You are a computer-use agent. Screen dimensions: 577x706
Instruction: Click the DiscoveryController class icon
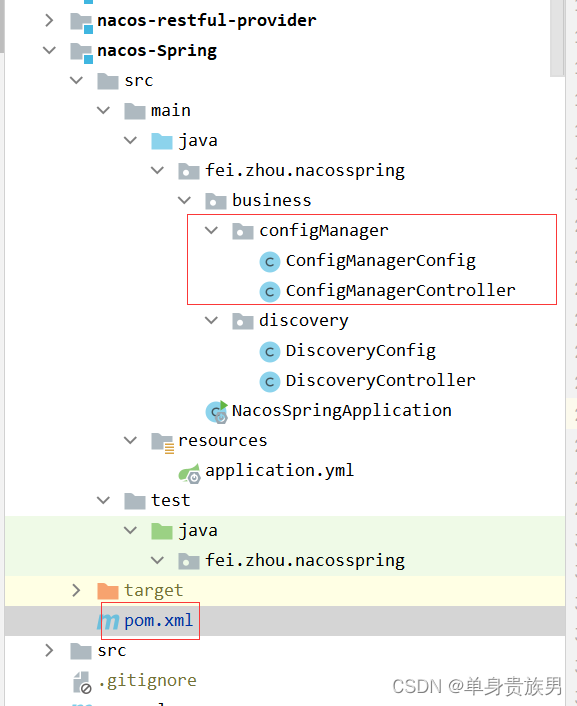pyautogui.click(x=270, y=382)
